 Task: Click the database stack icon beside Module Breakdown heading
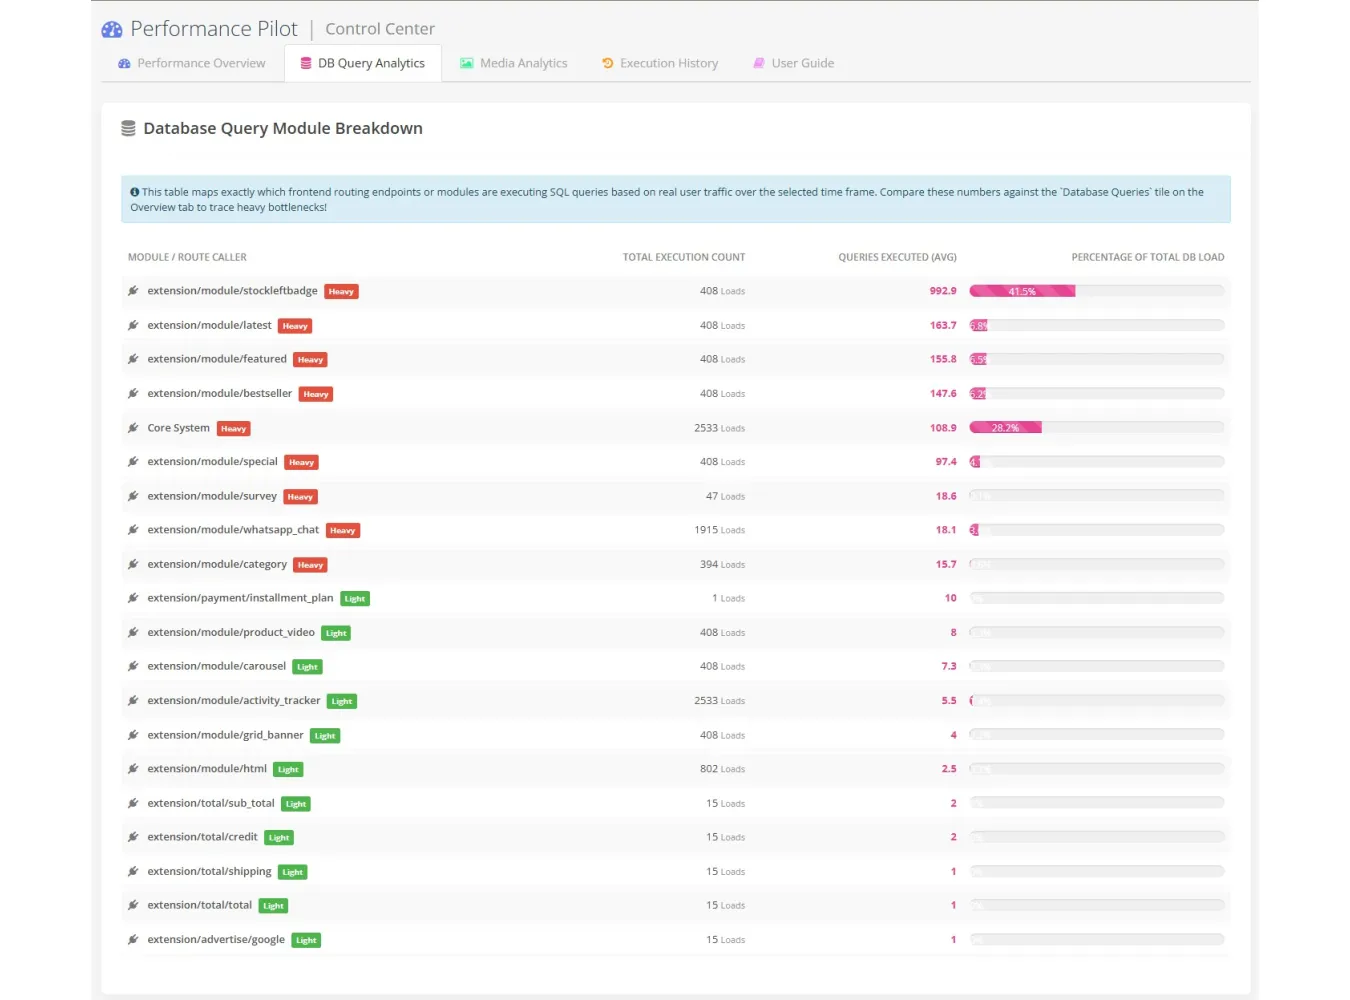(128, 128)
